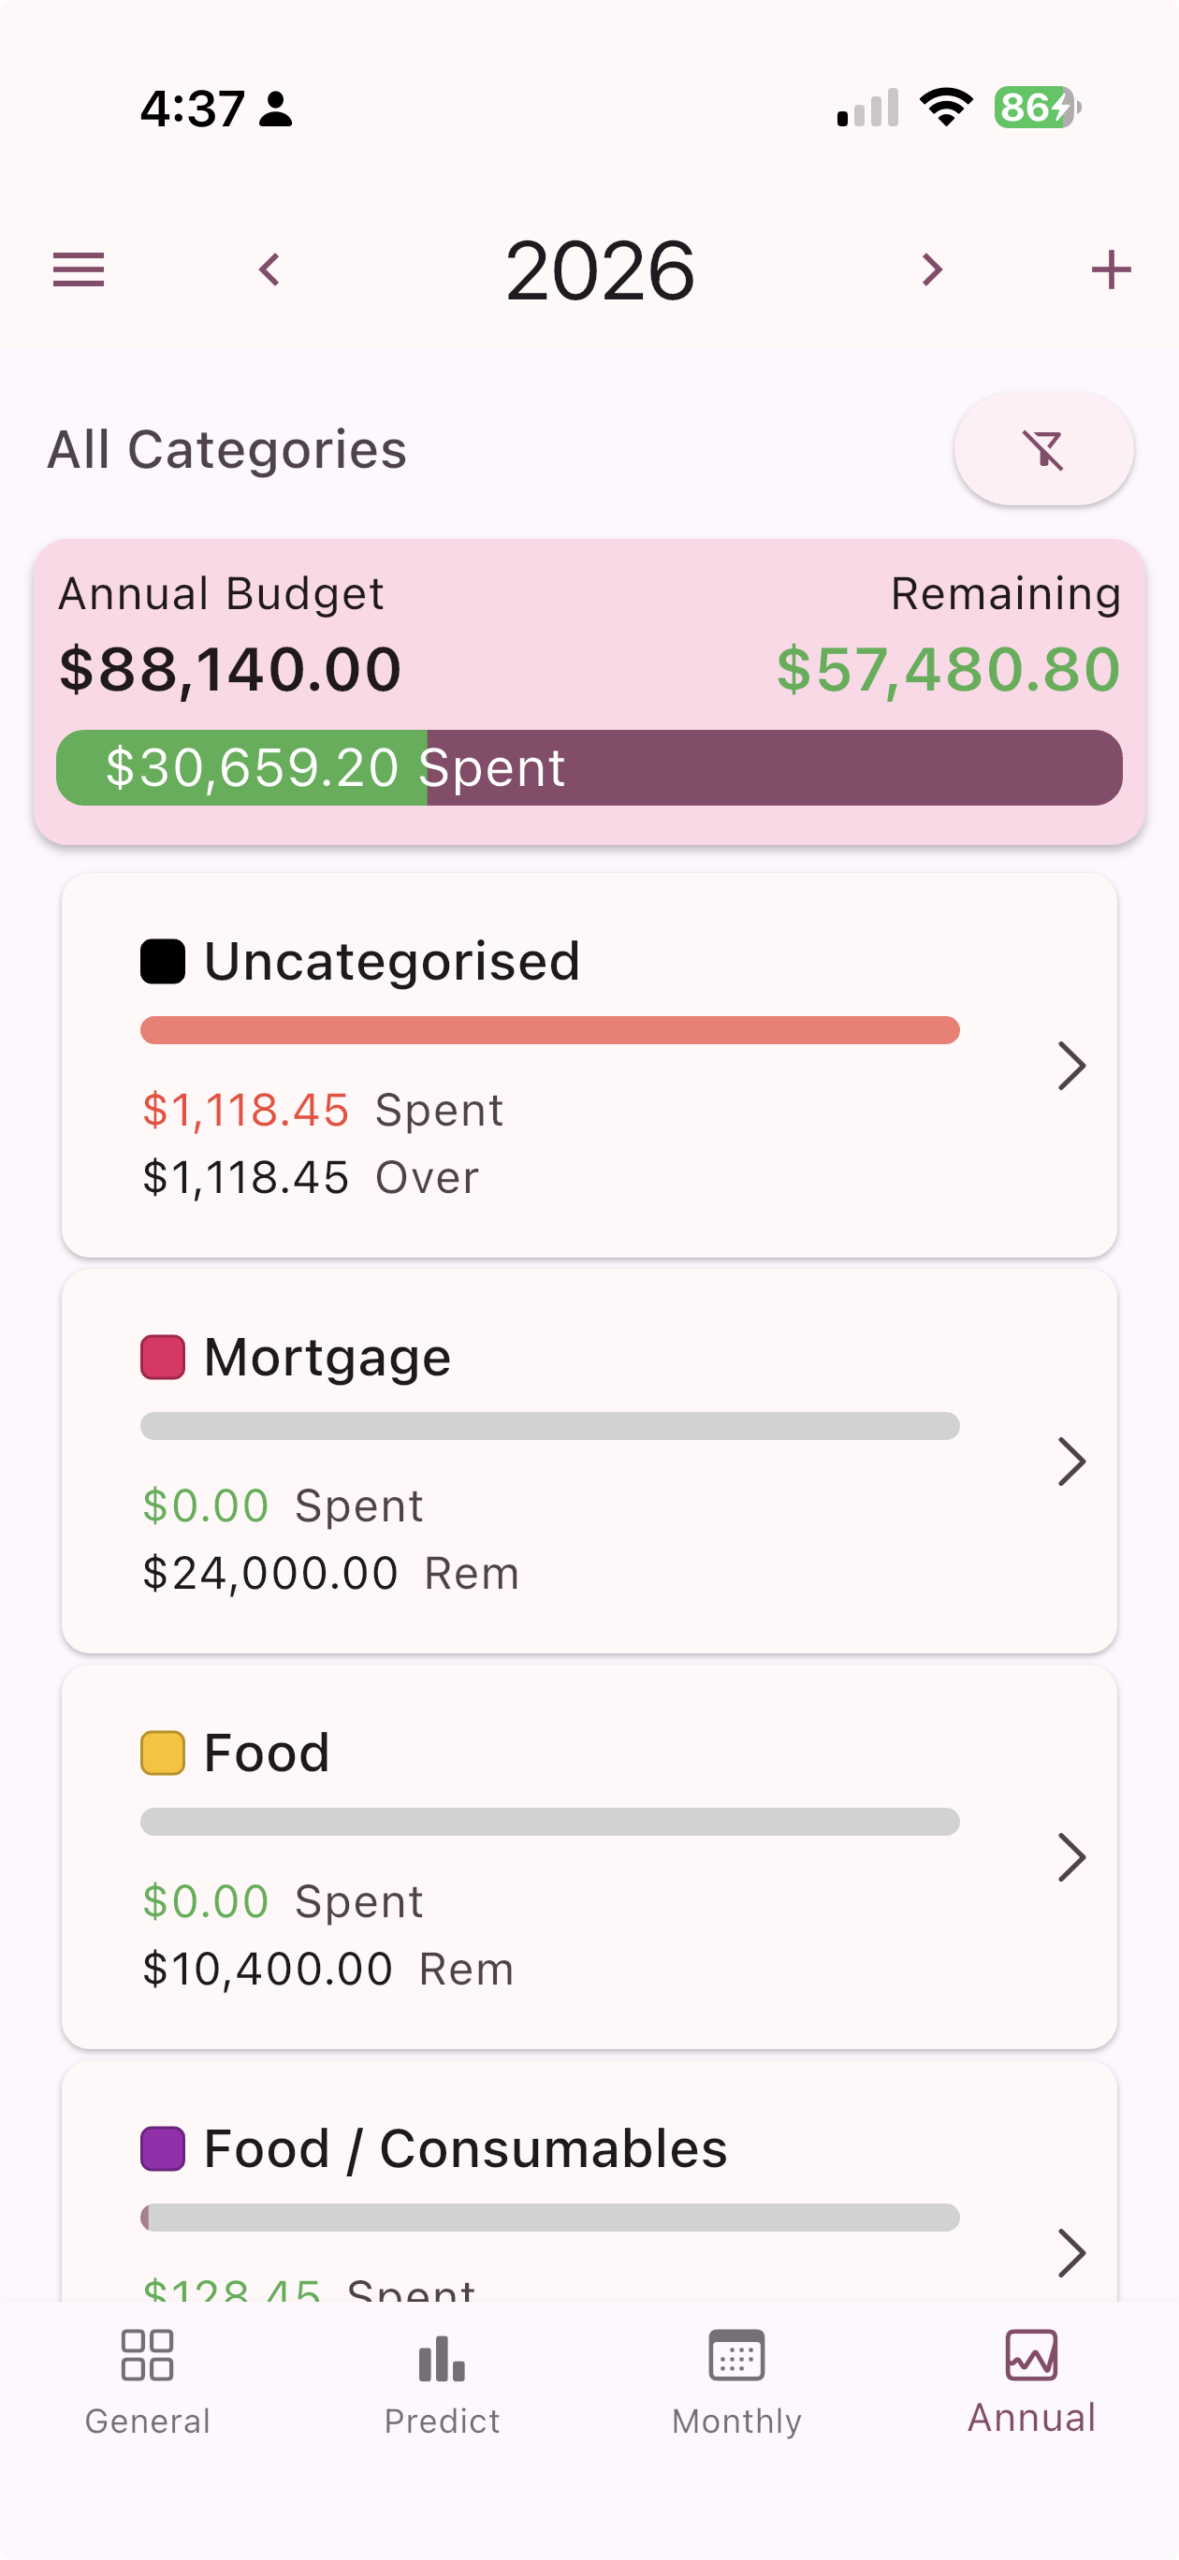
Task: Switch to the Predict tab
Action: click(x=442, y=2382)
